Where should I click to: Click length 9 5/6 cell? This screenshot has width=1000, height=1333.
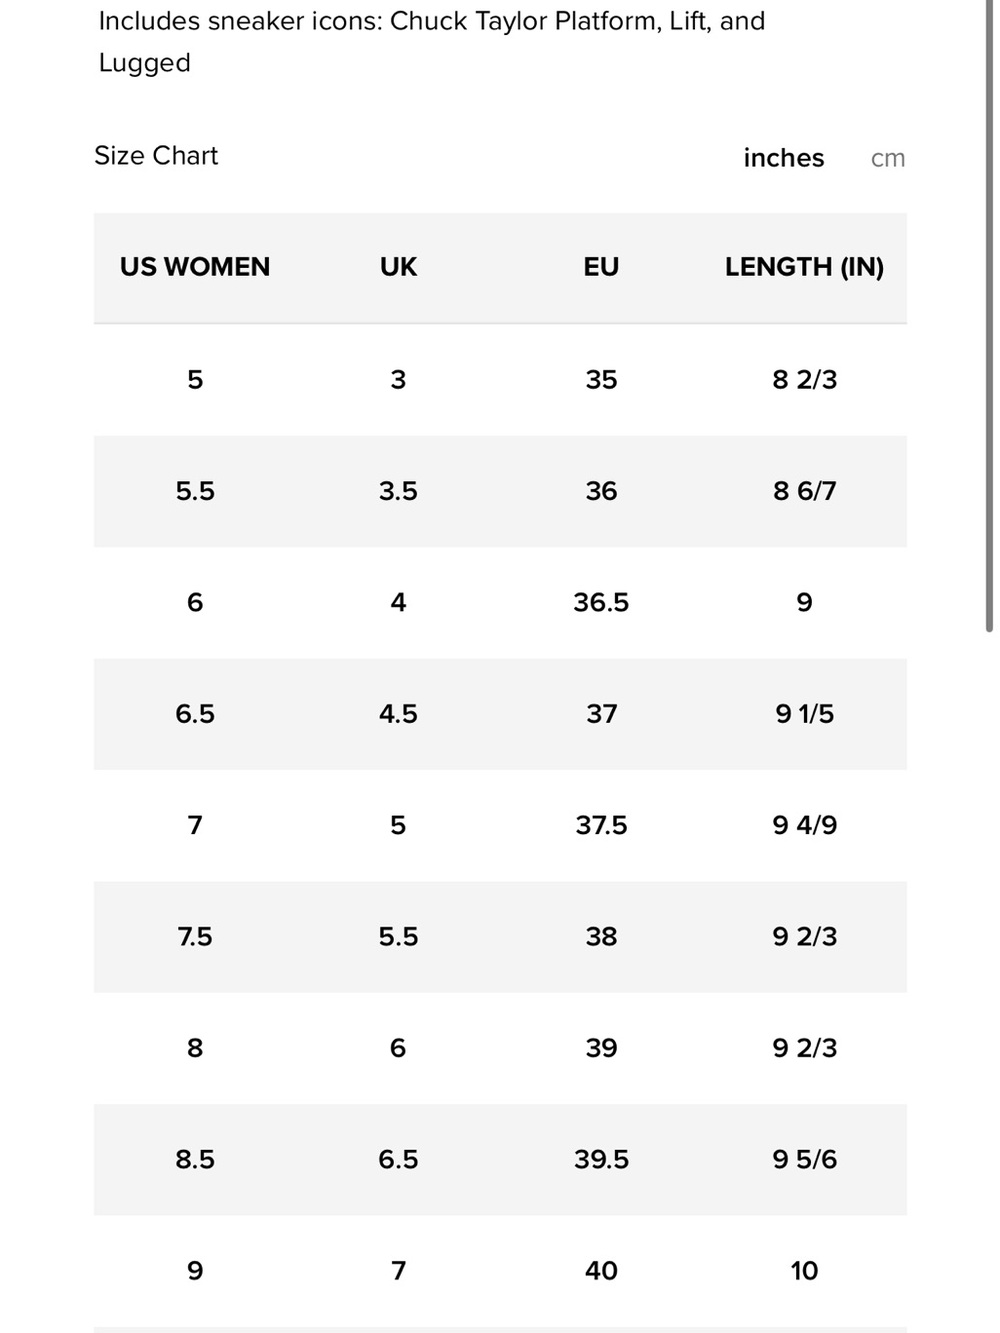tap(804, 1159)
